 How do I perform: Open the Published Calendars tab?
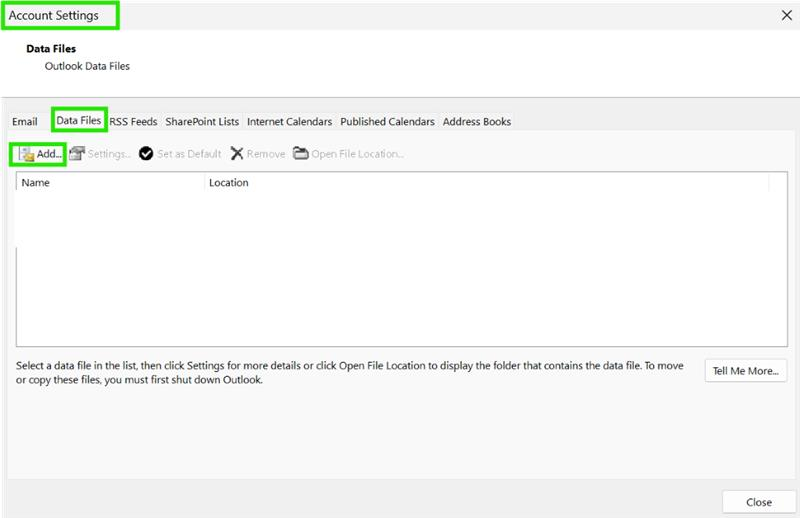click(387, 121)
